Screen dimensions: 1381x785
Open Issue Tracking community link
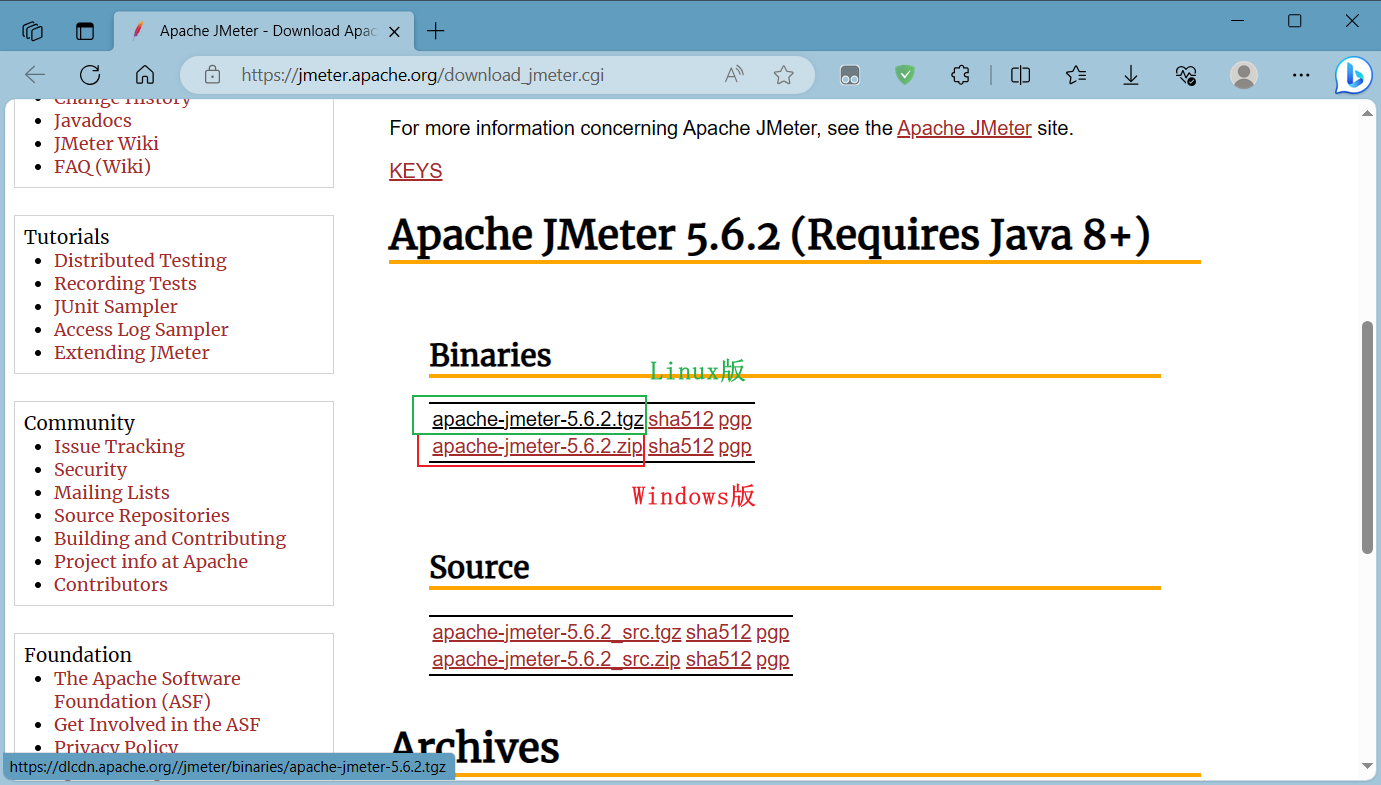pos(119,446)
